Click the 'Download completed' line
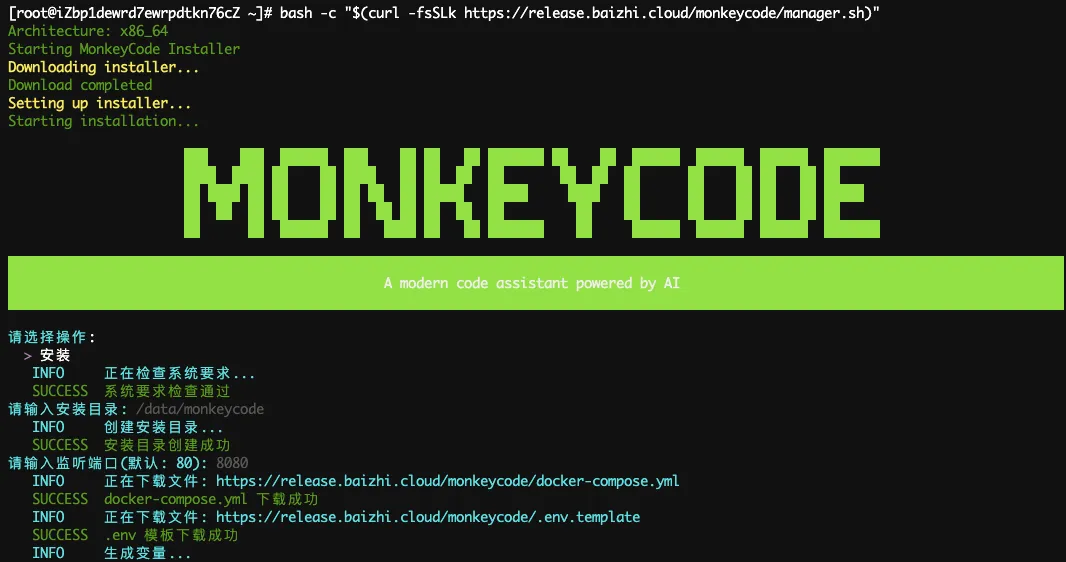Image resolution: width=1066 pixels, height=562 pixels. tap(80, 85)
